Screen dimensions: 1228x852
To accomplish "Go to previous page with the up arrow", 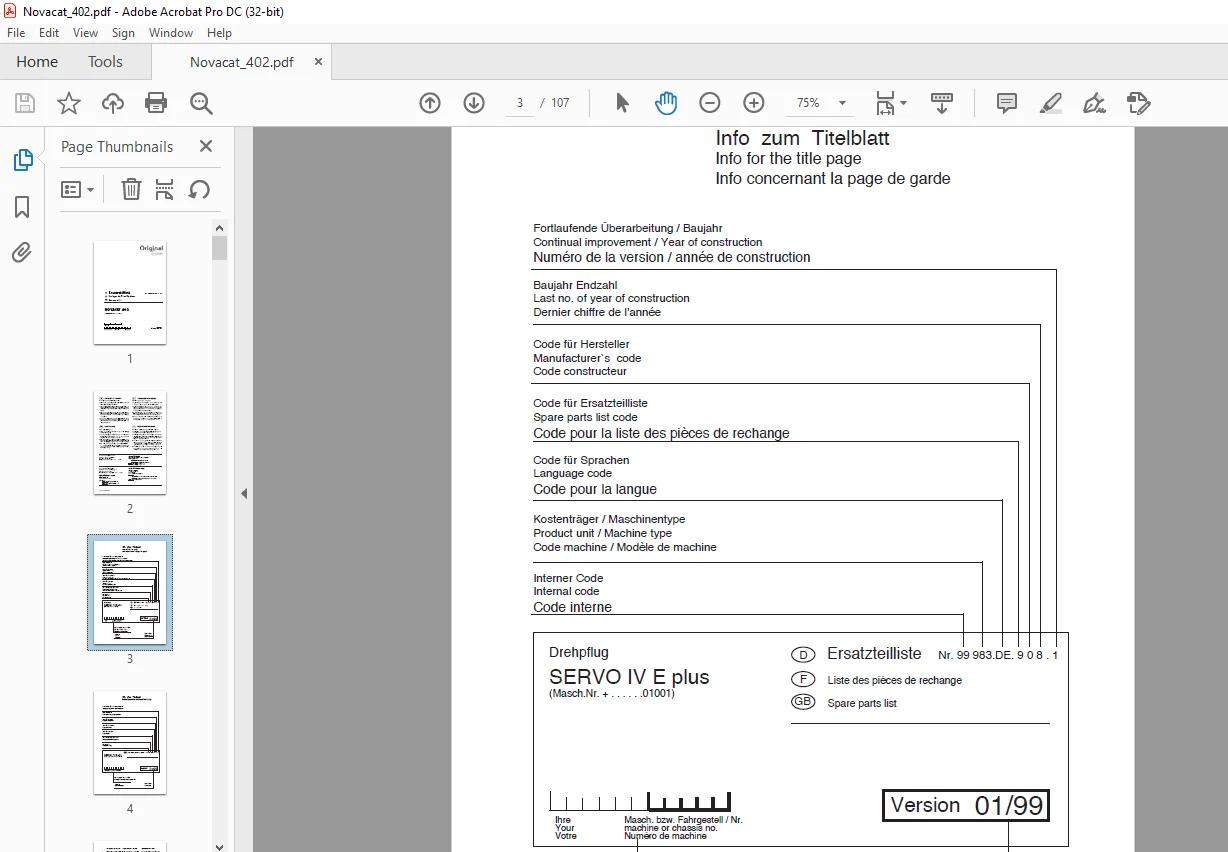I will click(x=430, y=103).
